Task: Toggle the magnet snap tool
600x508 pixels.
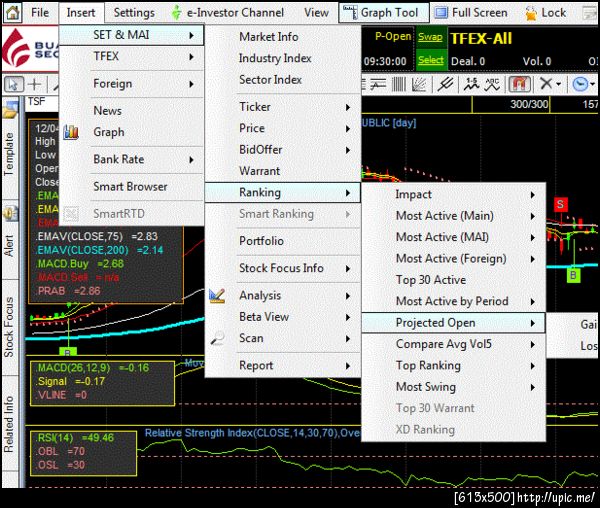Action: (x=519, y=84)
